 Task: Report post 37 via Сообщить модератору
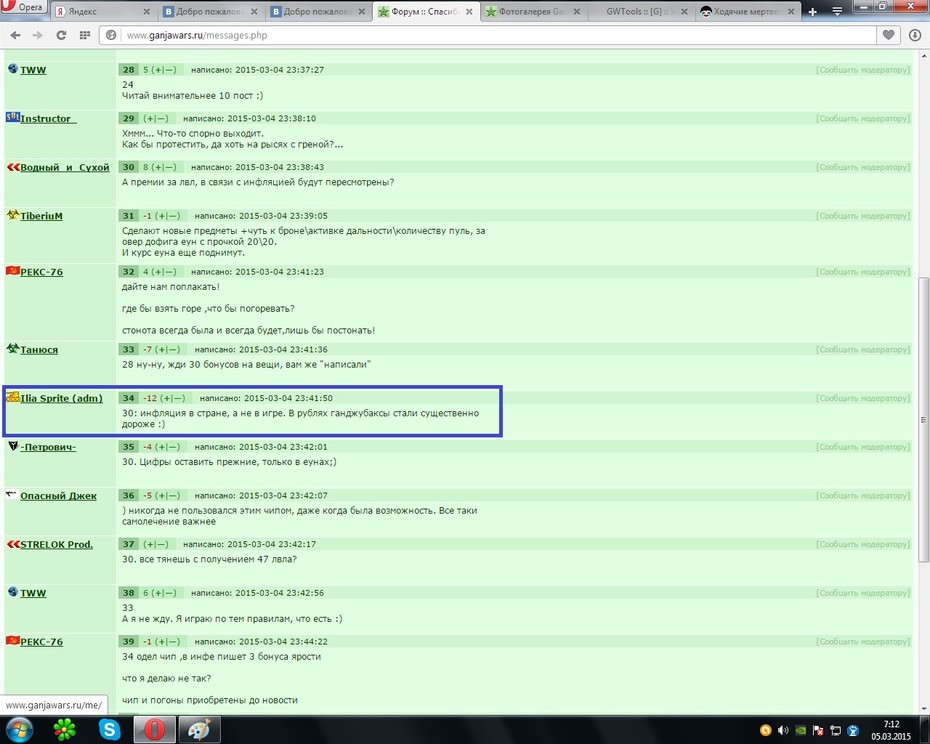point(863,544)
